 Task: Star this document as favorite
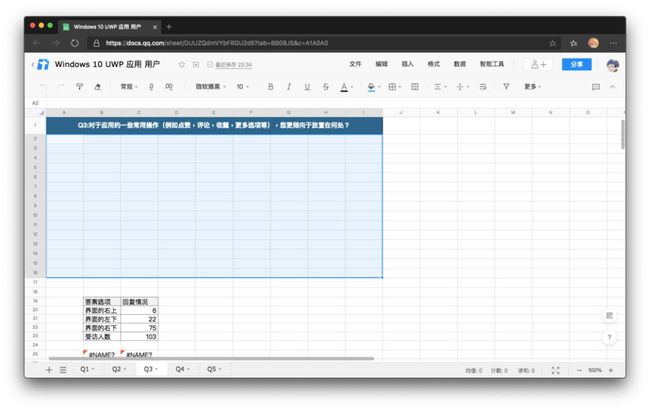pos(182,64)
